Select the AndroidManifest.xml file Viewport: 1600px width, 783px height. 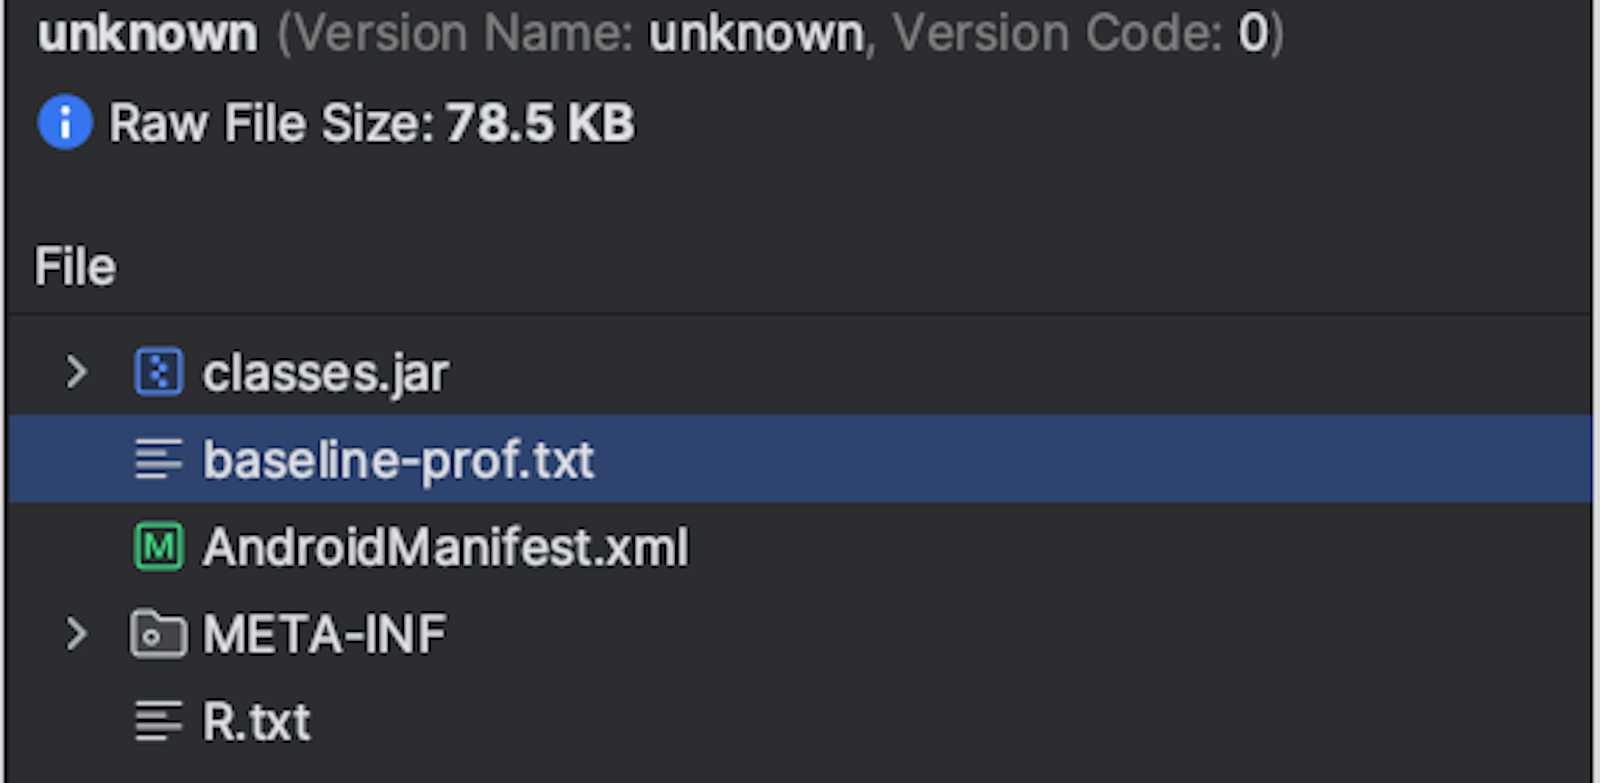[x=446, y=548]
